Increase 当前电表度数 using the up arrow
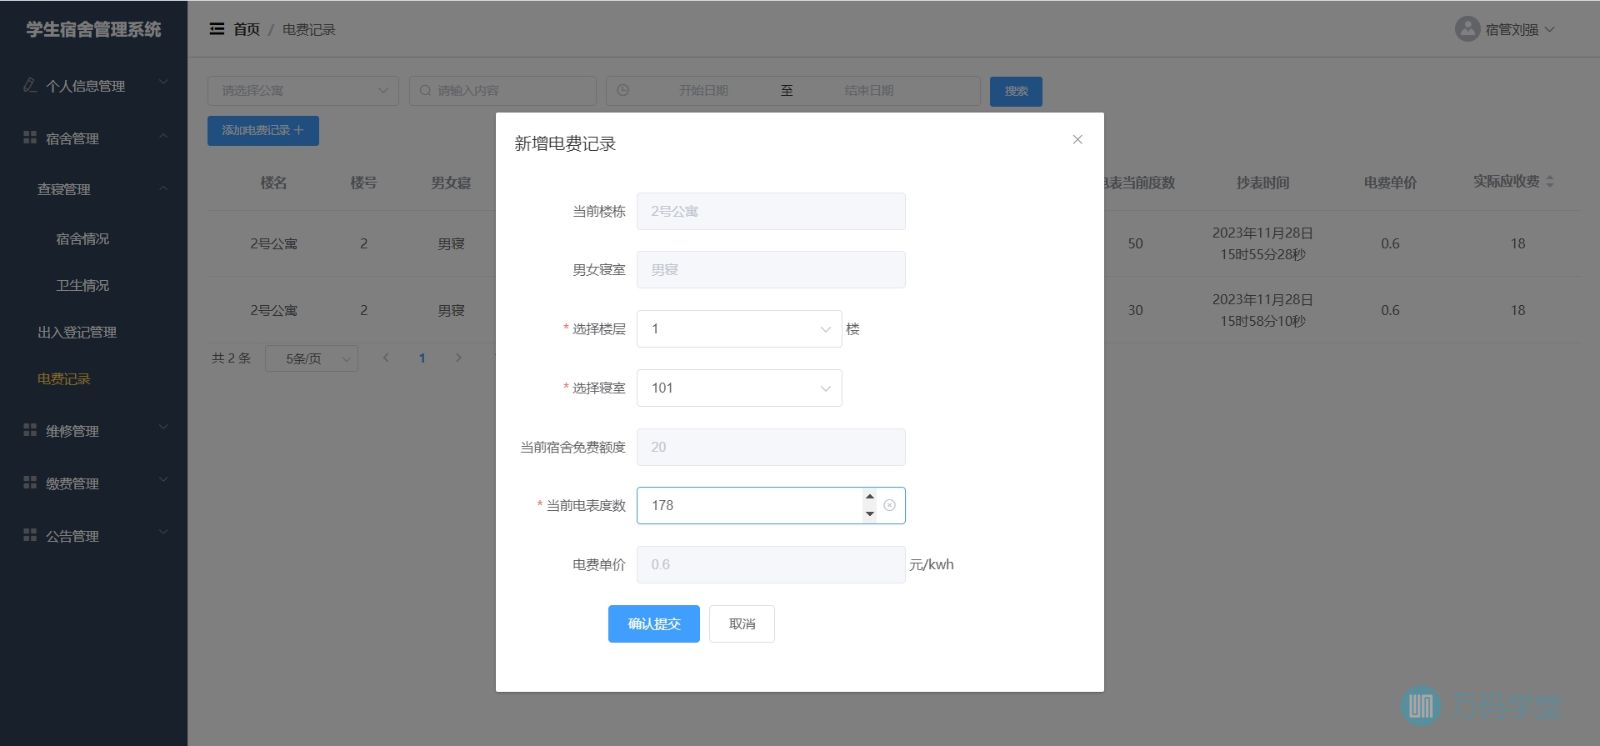Screen dimensions: 1600x746 (x=869, y=496)
